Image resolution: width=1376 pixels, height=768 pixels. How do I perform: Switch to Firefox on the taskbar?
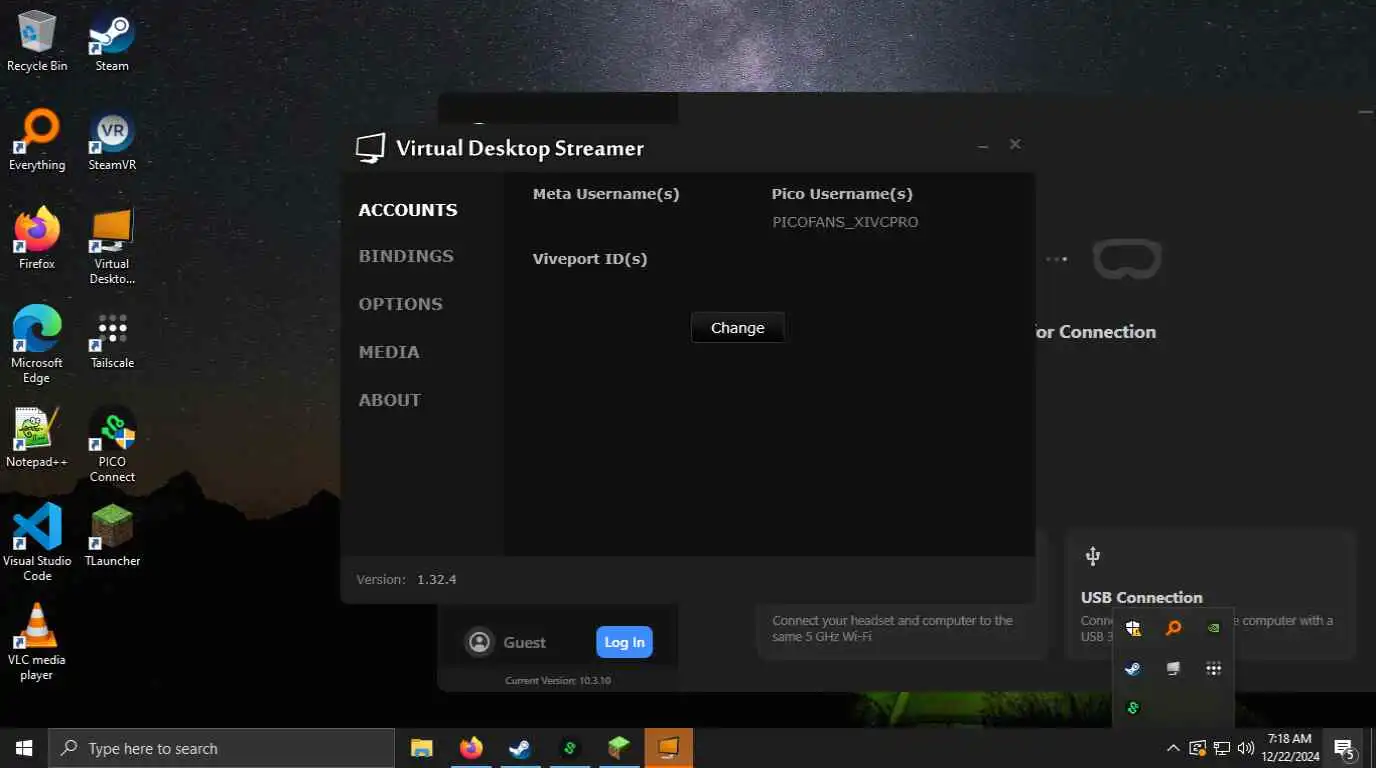click(x=471, y=748)
